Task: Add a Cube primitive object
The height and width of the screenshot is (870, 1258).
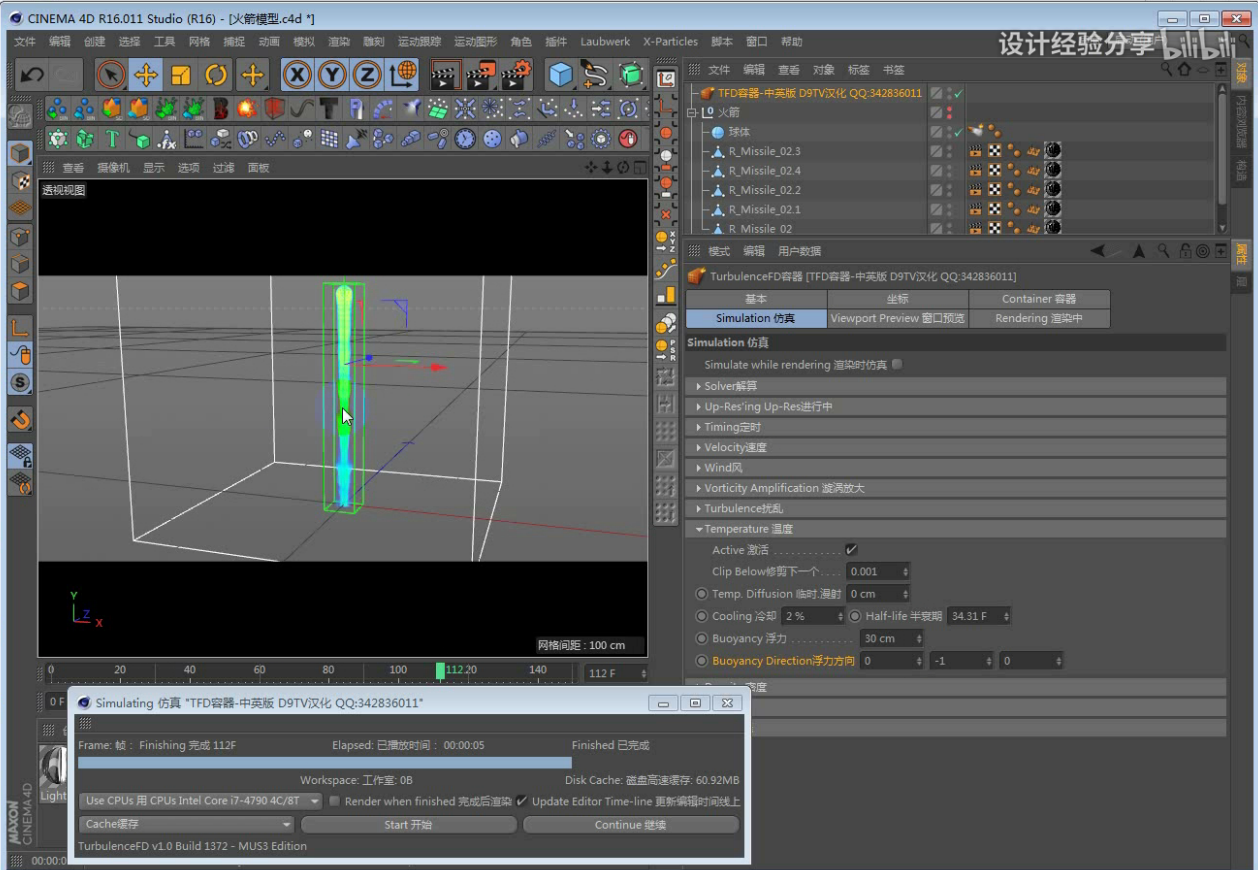Action: click(561, 75)
